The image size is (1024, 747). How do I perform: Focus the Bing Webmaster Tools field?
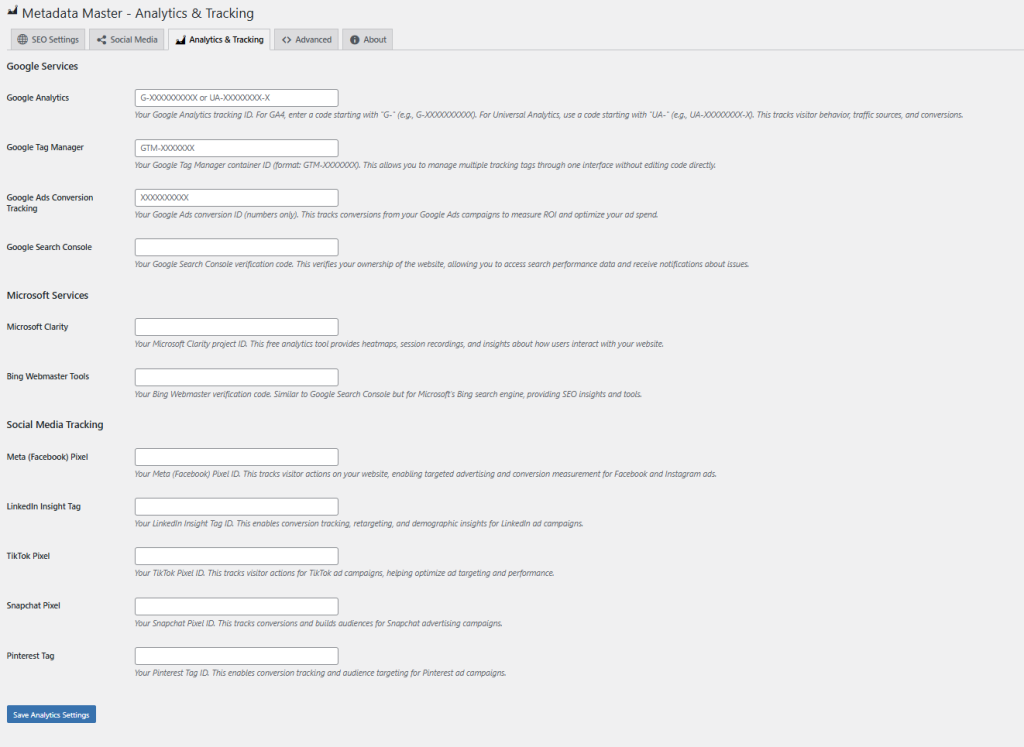pos(236,377)
